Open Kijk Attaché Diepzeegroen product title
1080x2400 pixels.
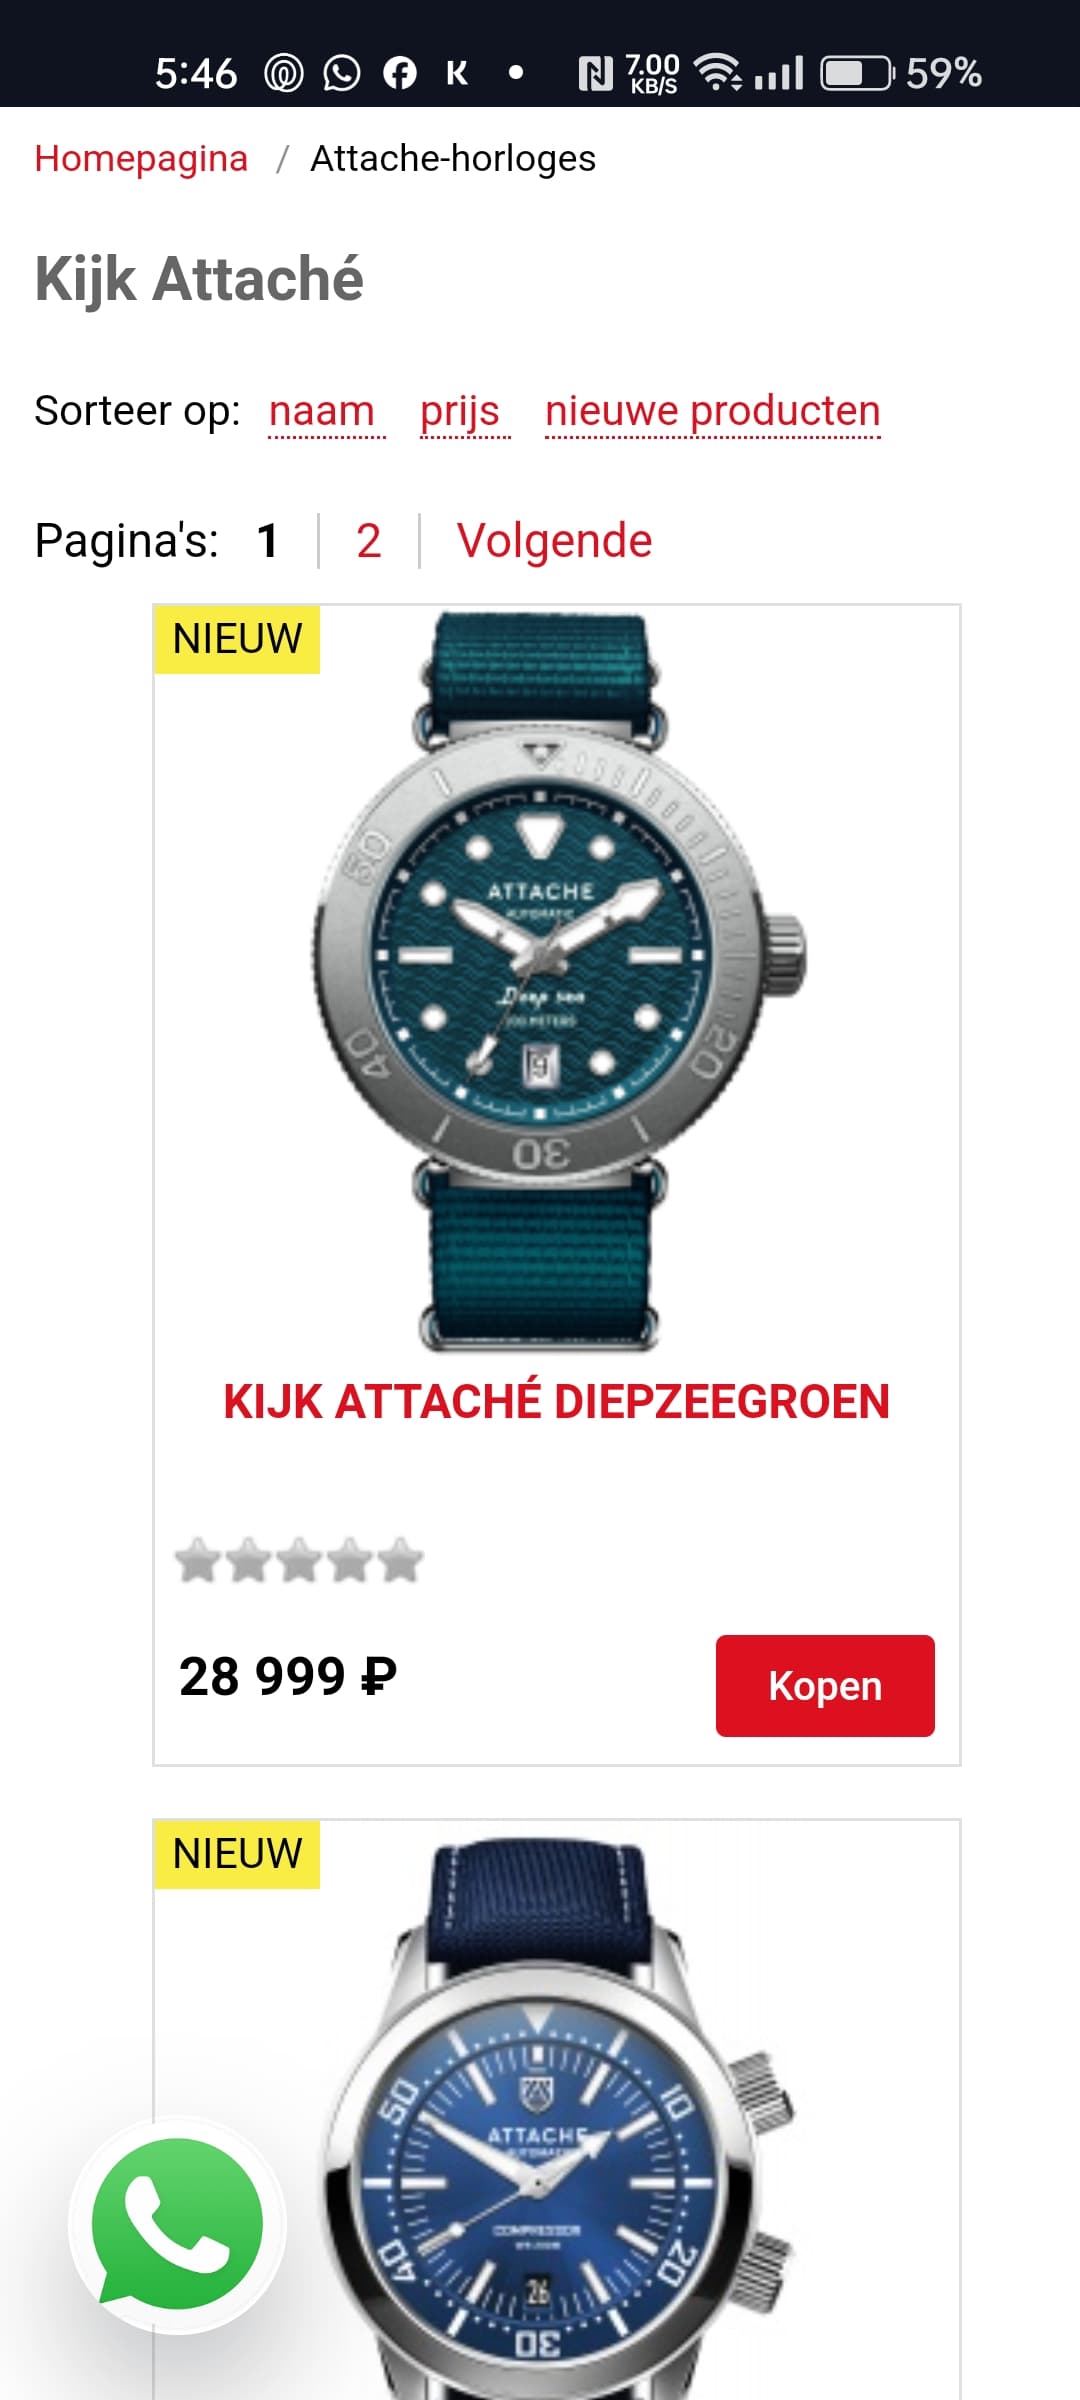[557, 1401]
